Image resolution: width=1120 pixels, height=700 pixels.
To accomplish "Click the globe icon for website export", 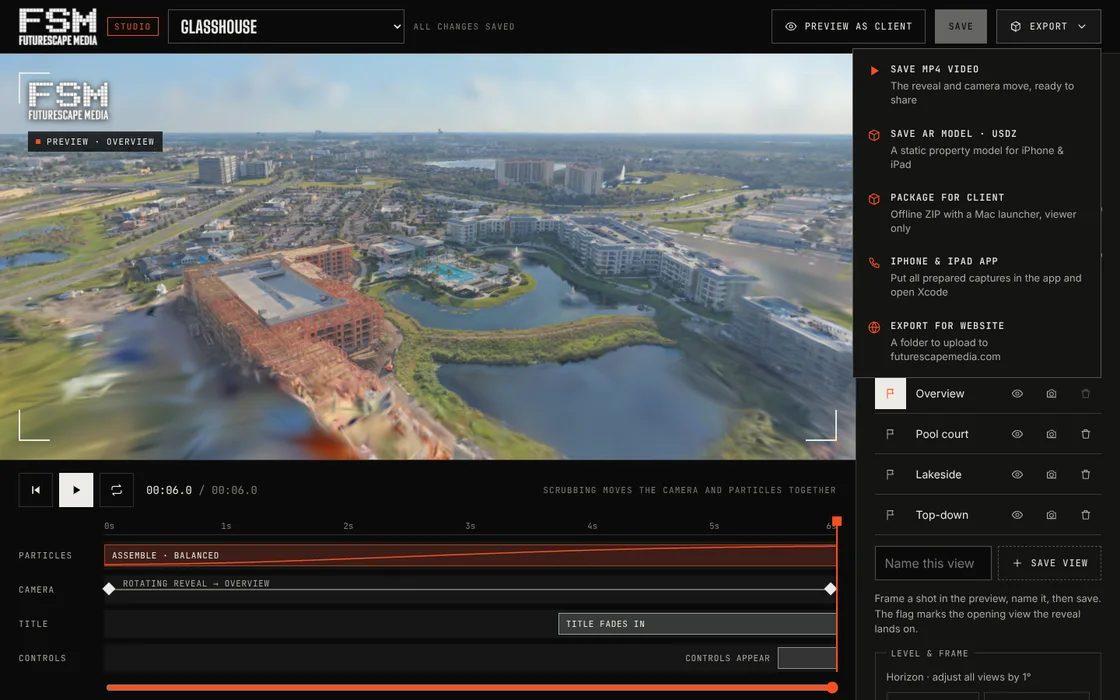I will coord(874,327).
